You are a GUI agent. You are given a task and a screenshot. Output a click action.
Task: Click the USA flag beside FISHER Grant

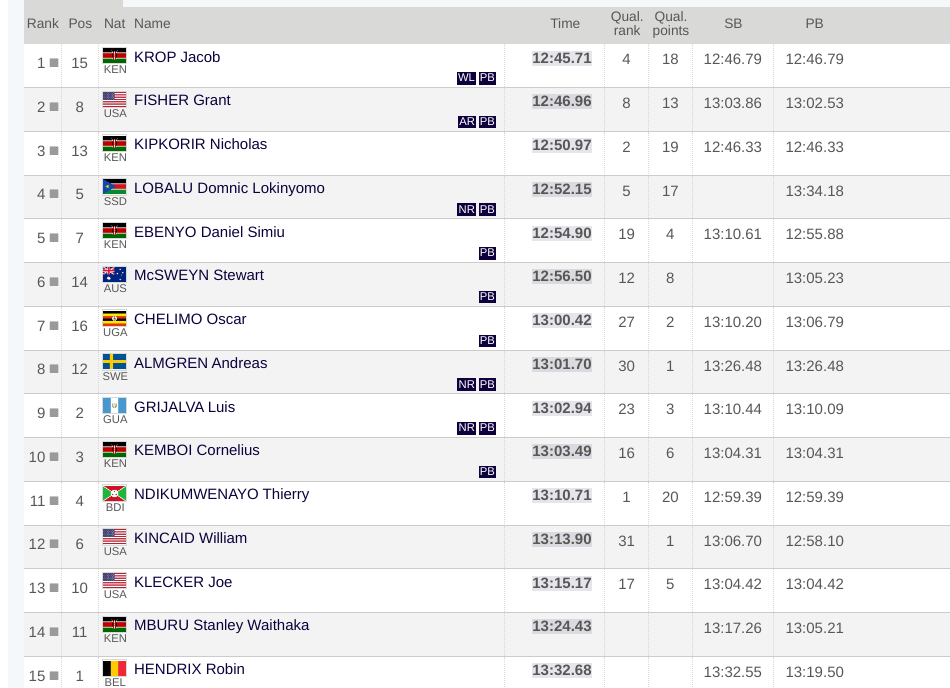[x=115, y=99]
